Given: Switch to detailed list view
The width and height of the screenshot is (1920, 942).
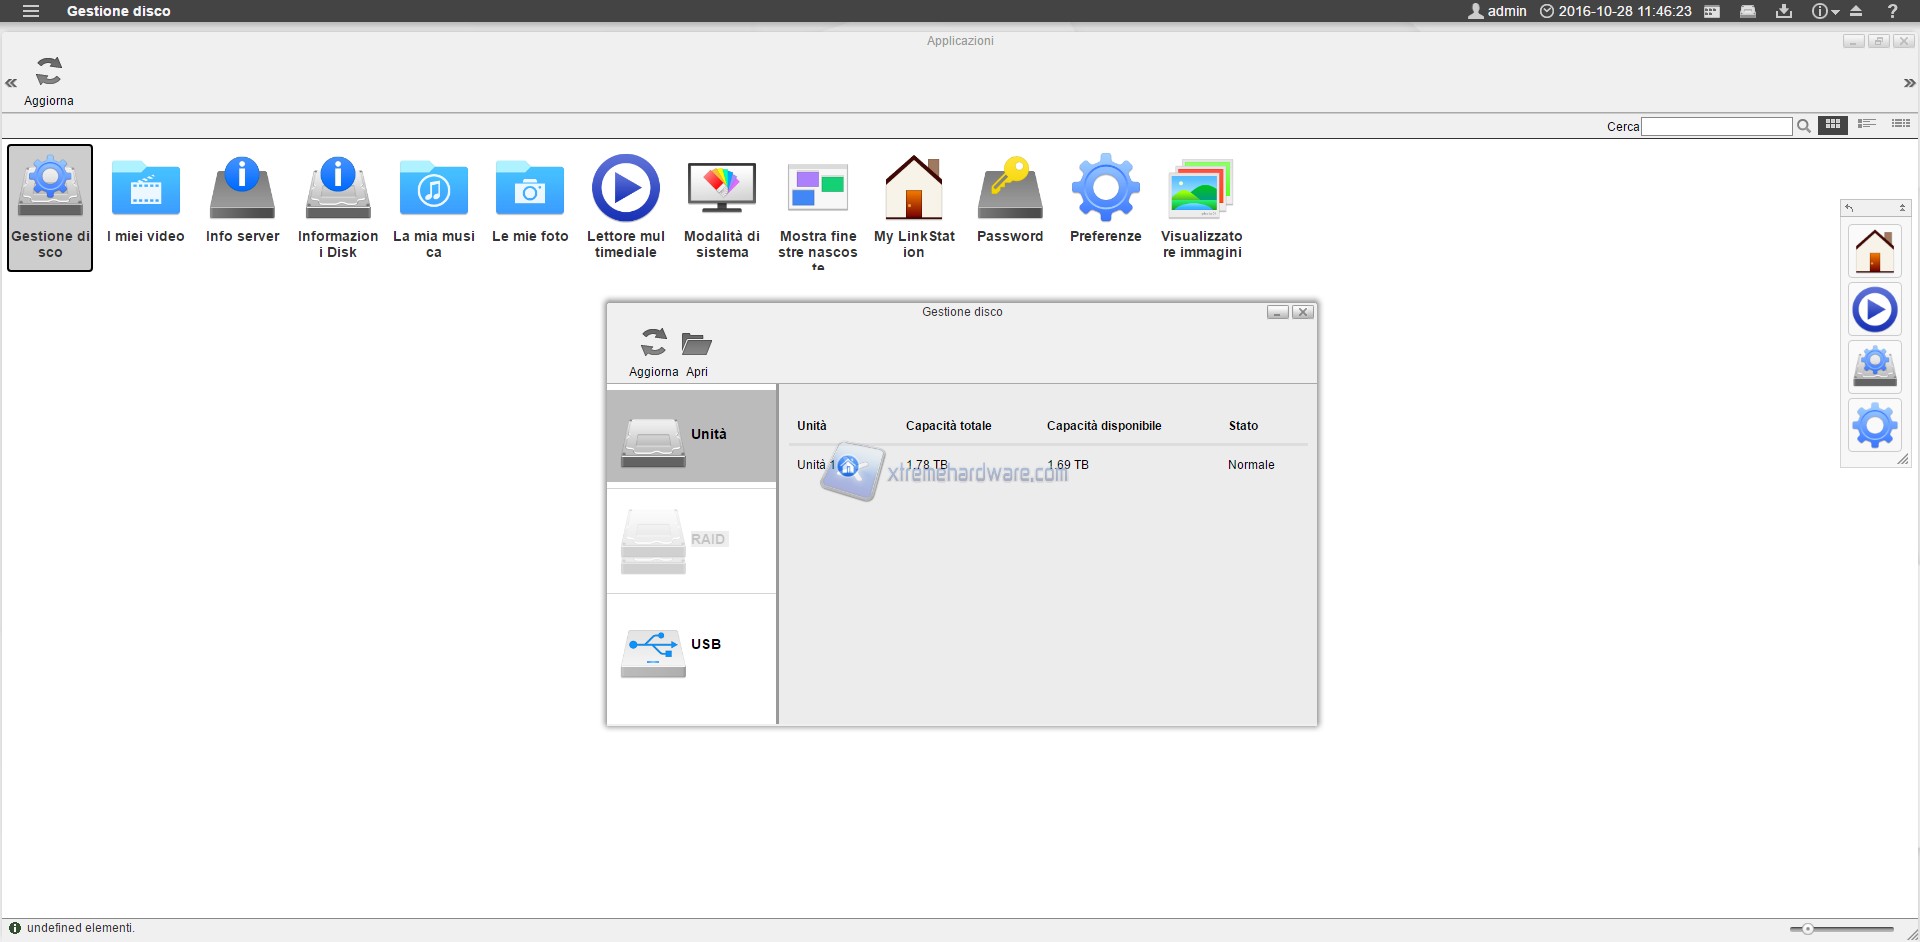Looking at the screenshot, I should point(1901,125).
